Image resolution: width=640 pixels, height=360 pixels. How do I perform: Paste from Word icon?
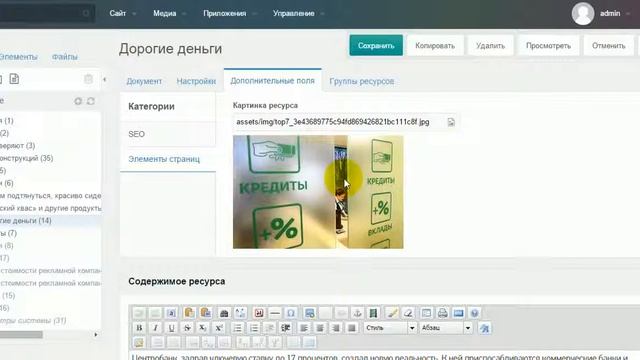click(x=206, y=313)
